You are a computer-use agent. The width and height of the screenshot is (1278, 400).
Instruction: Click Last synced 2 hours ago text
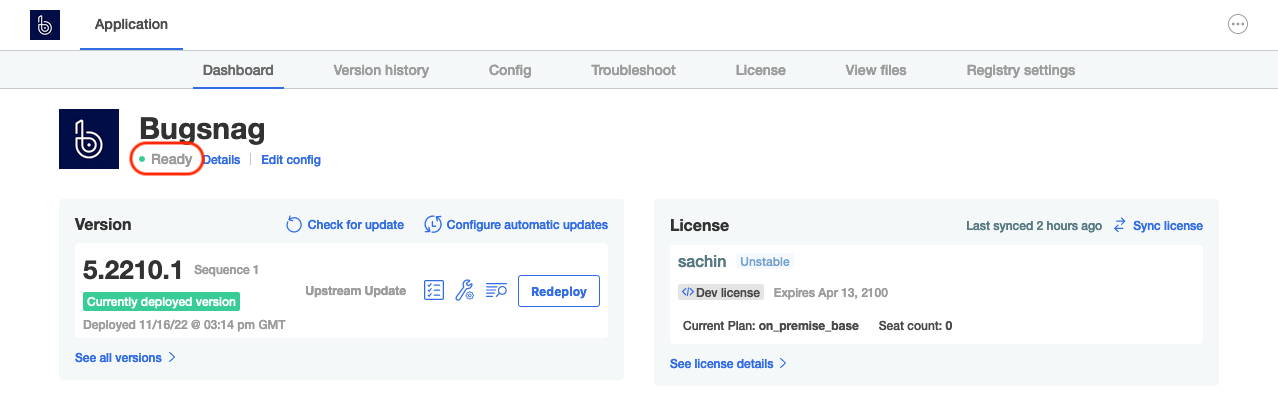[x=1034, y=225]
